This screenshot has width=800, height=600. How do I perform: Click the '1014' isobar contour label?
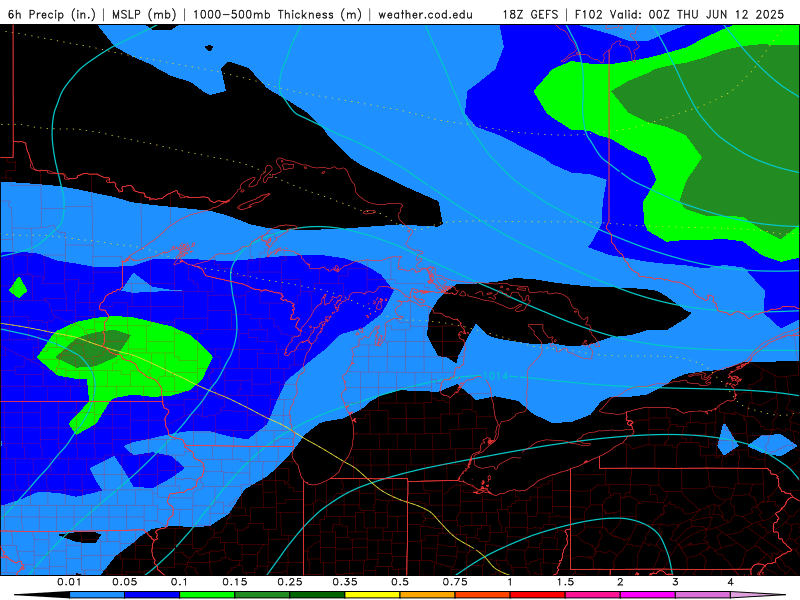click(x=495, y=376)
